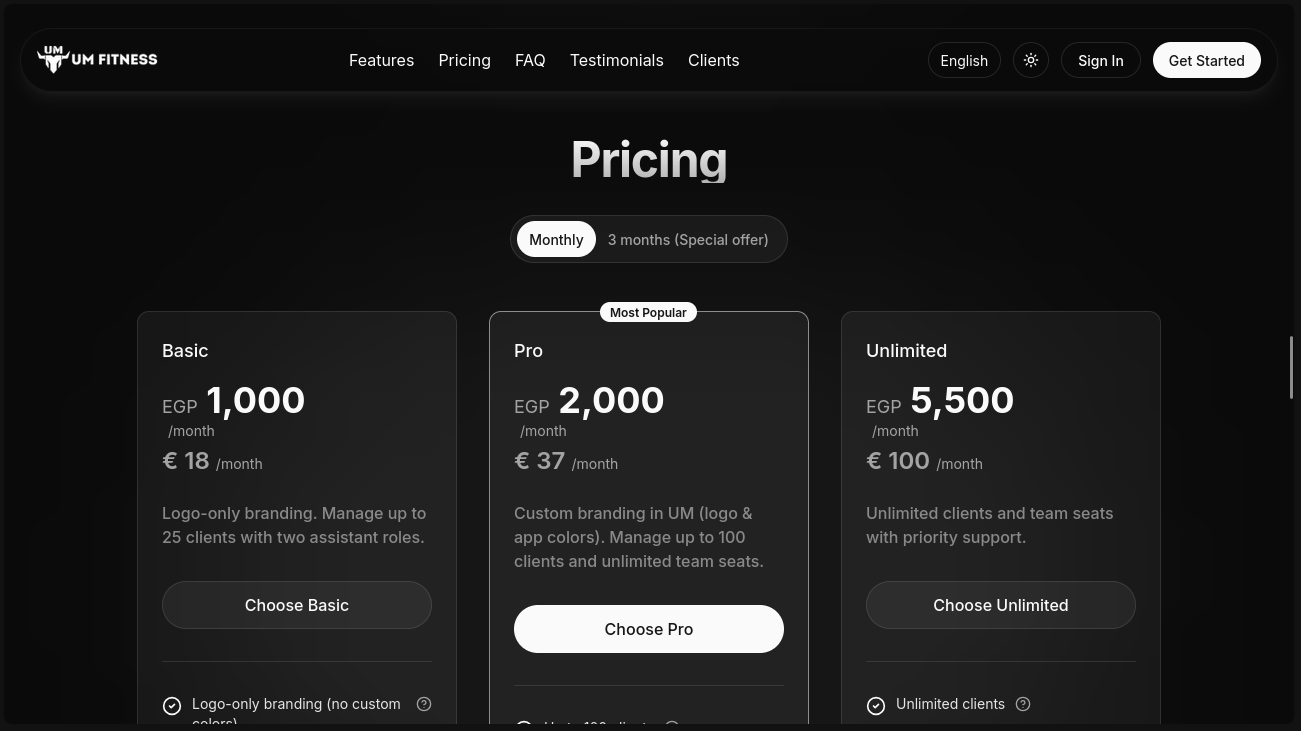Select Choose Pro button
Image resolution: width=1301 pixels, height=731 pixels.
649,629
